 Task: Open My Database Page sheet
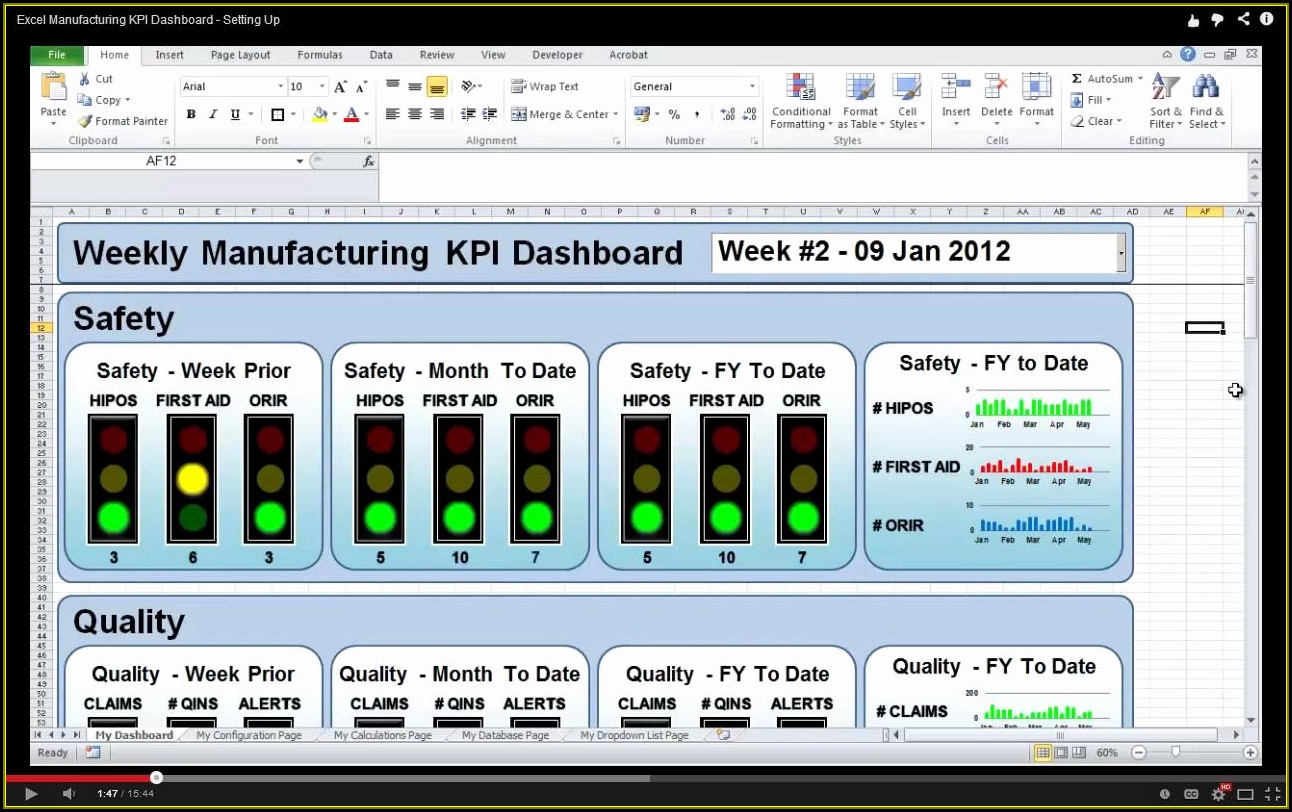(505, 735)
